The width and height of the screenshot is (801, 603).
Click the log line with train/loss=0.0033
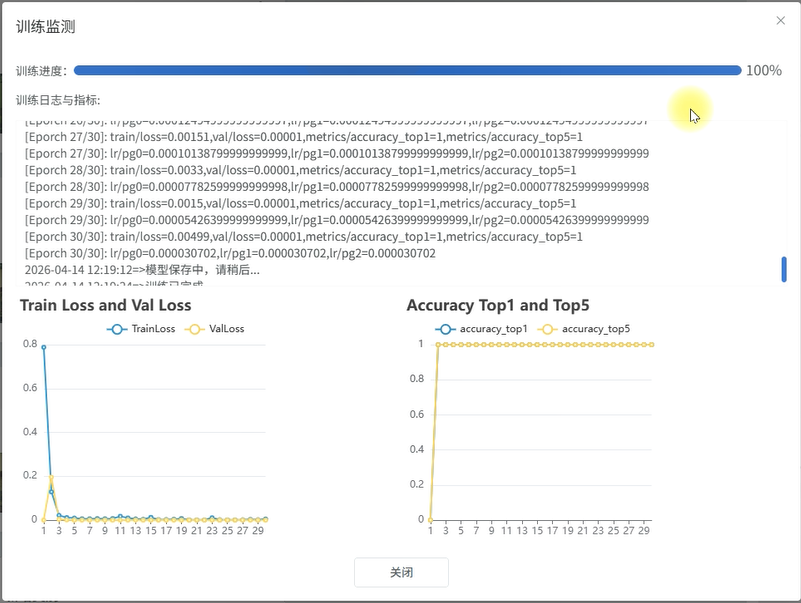(300, 170)
